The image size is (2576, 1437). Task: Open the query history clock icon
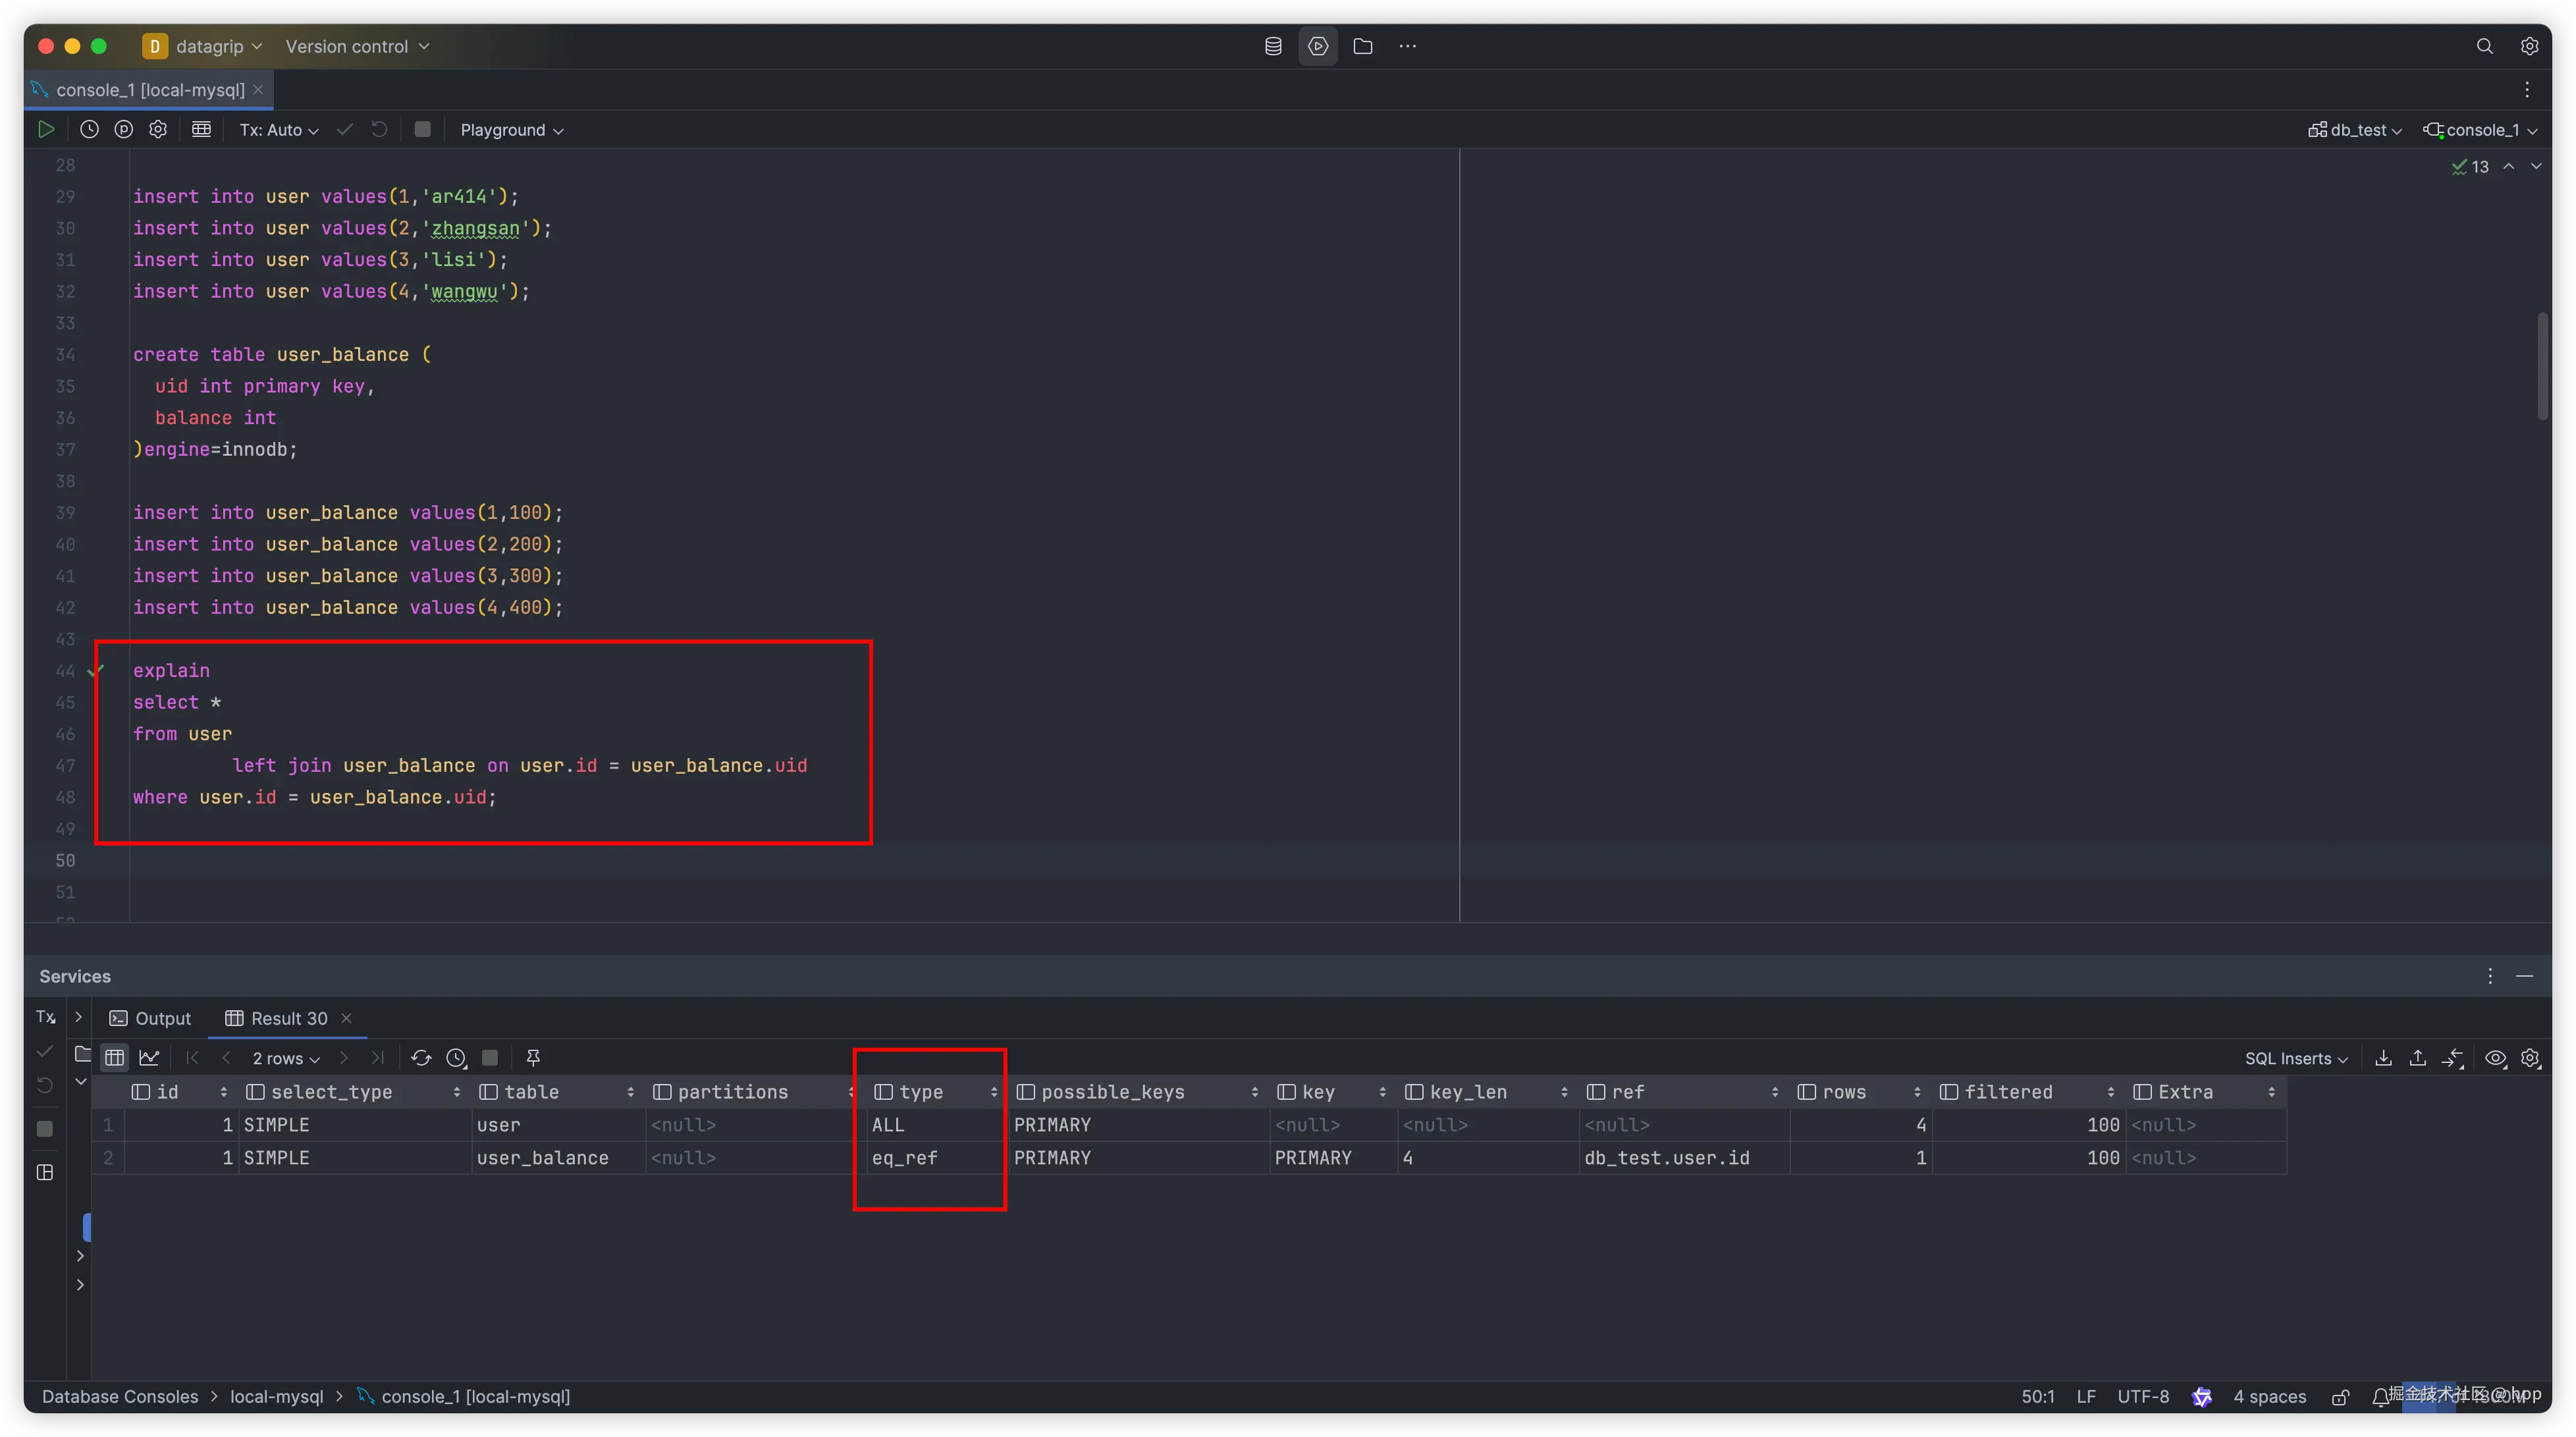[89, 129]
